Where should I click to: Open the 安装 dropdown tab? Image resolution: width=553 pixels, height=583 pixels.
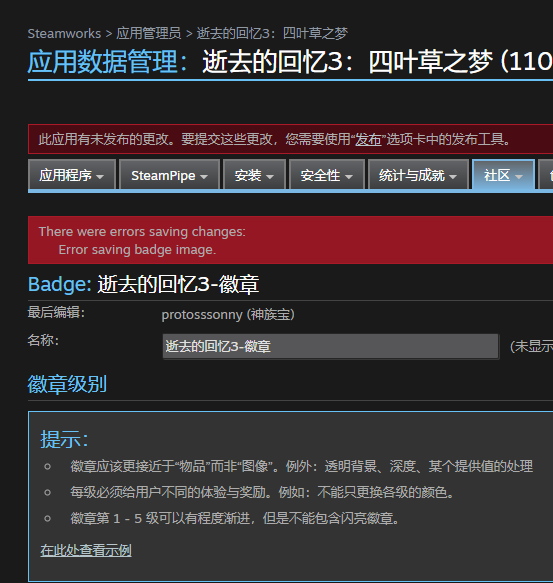click(x=254, y=175)
